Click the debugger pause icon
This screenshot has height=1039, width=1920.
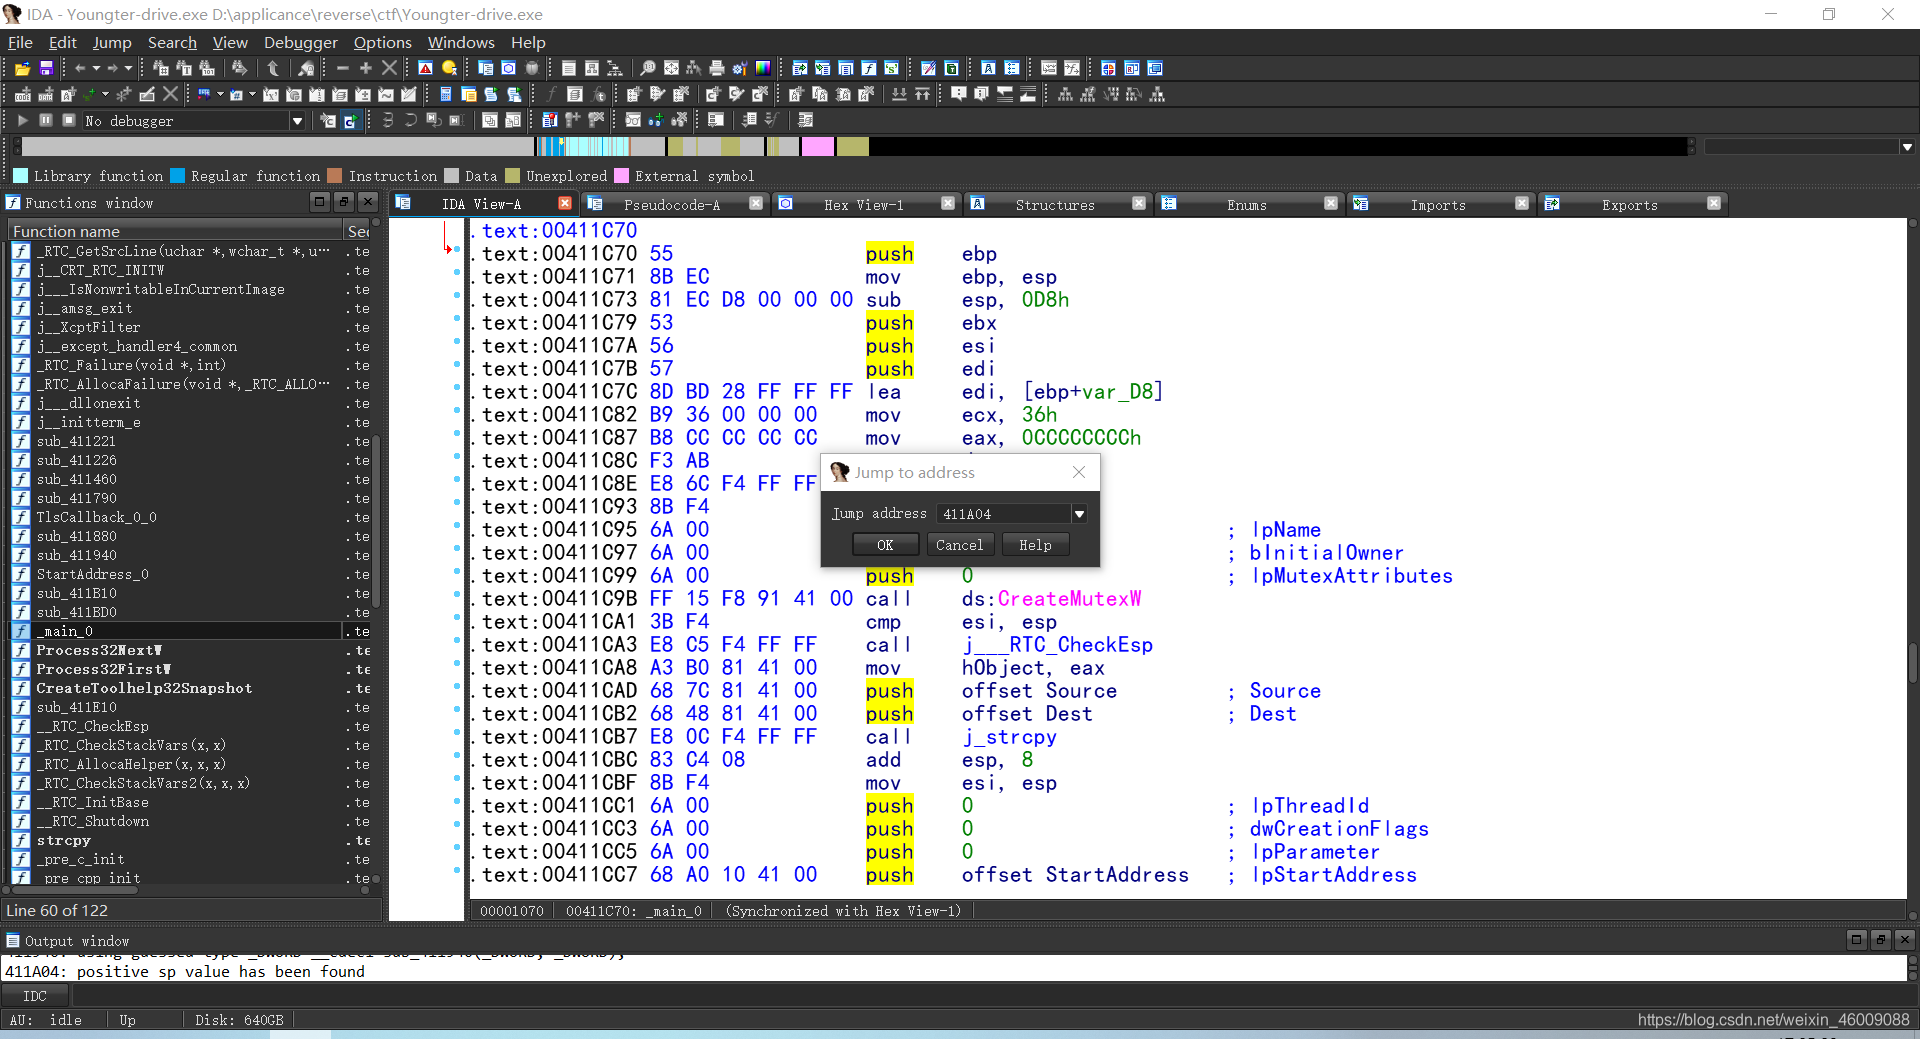tap(45, 120)
